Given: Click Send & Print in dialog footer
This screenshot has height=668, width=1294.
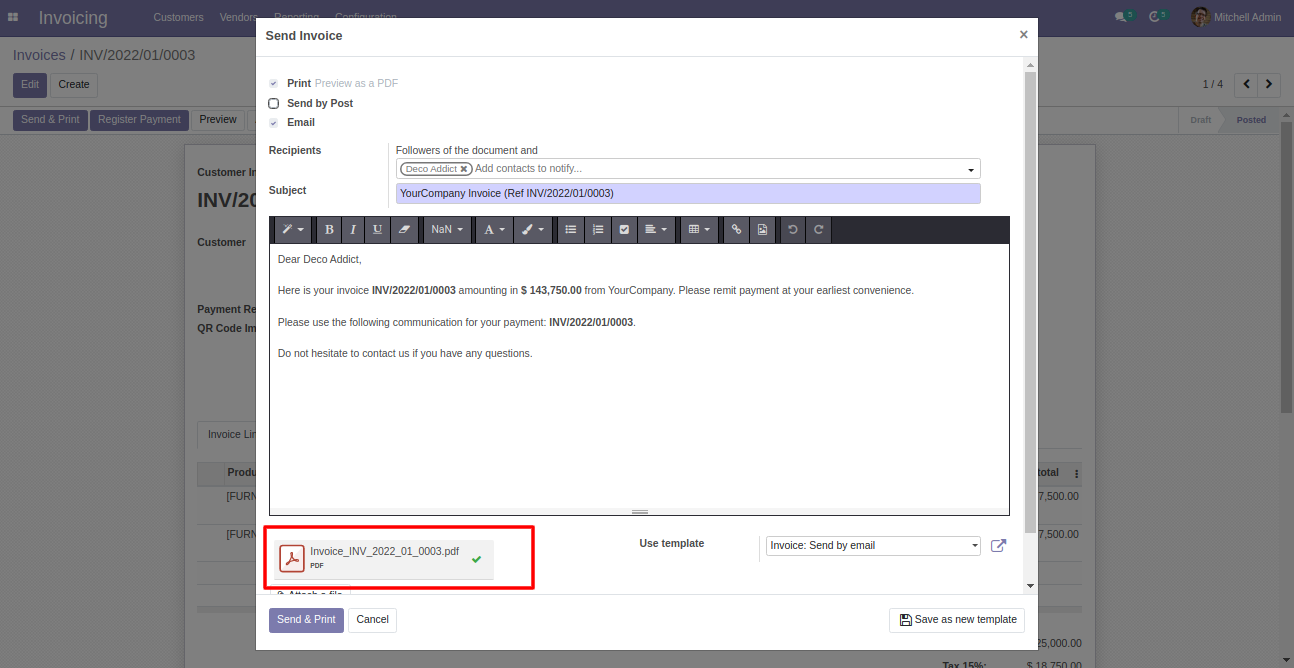Looking at the screenshot, I should pyautogui.click(x=306, y=620).
